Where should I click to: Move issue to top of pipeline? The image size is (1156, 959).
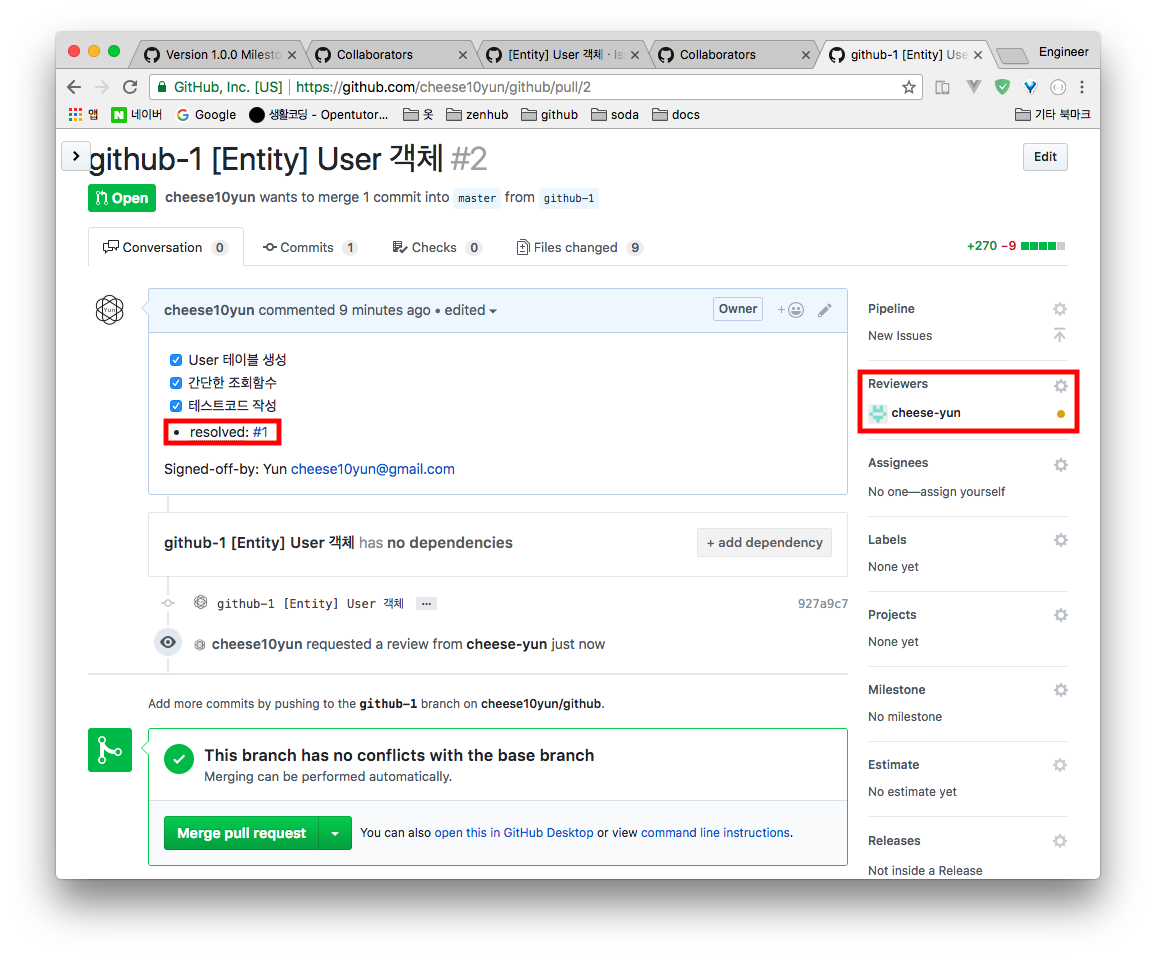(1059, 335)
